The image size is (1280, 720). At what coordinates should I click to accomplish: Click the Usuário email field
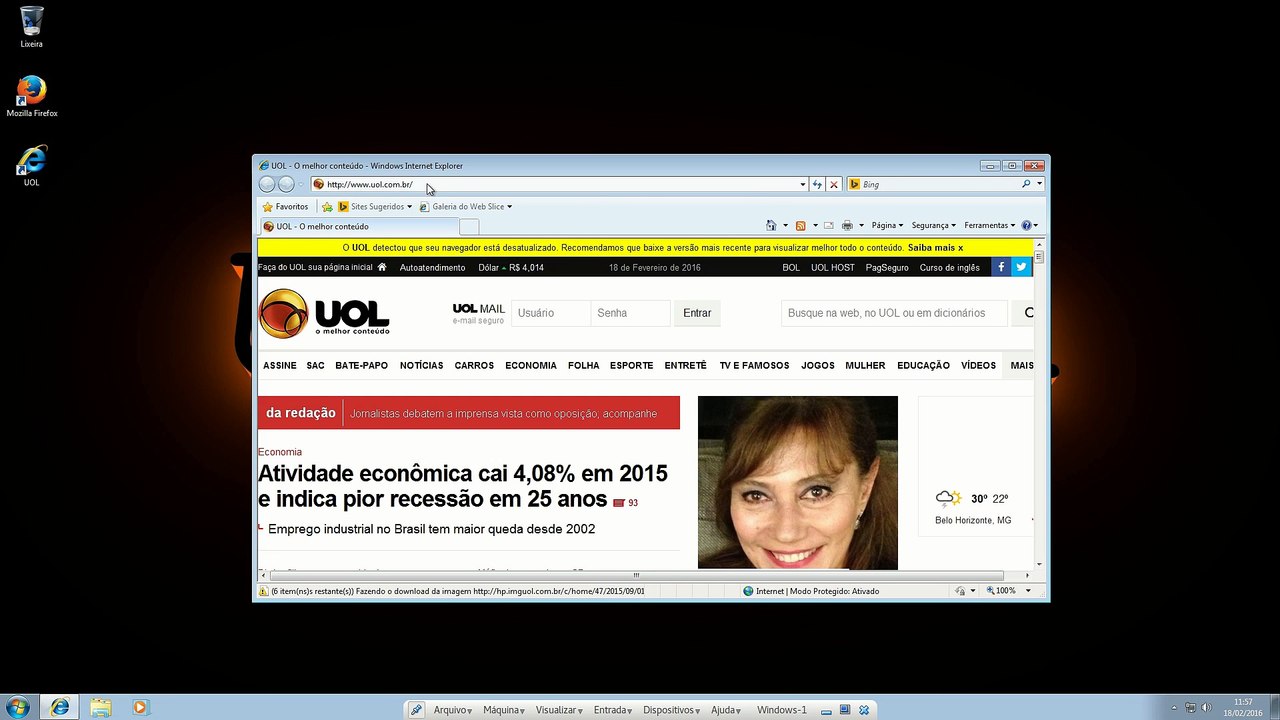click(551, 313)
